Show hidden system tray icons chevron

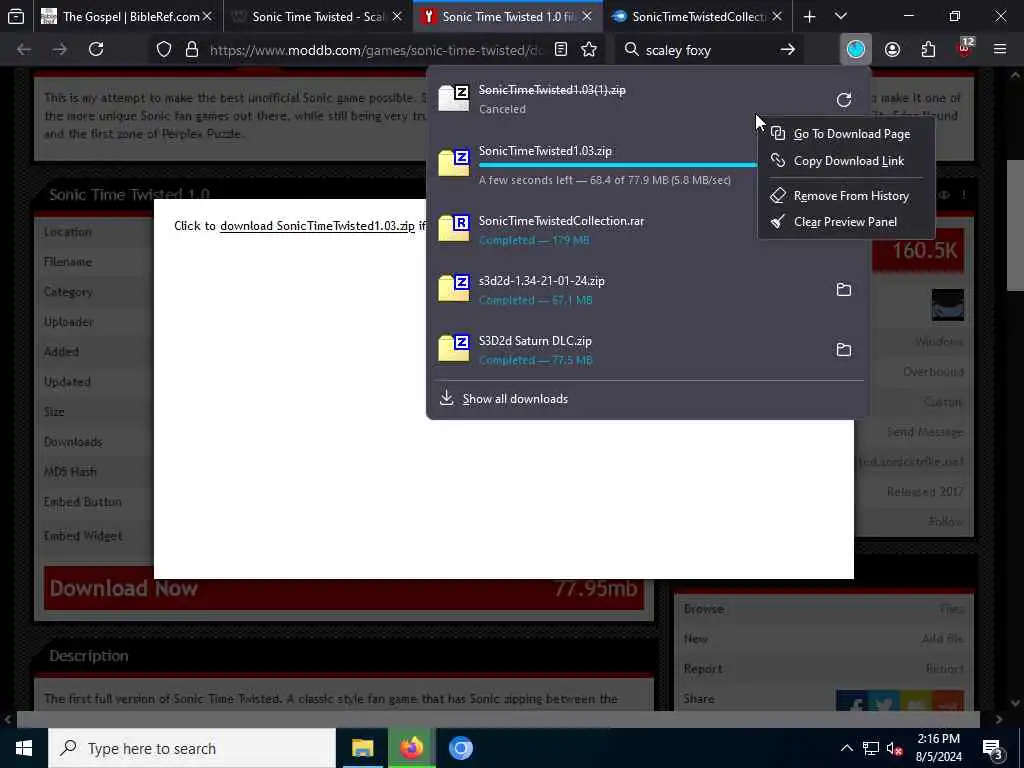tap(846, 748)
